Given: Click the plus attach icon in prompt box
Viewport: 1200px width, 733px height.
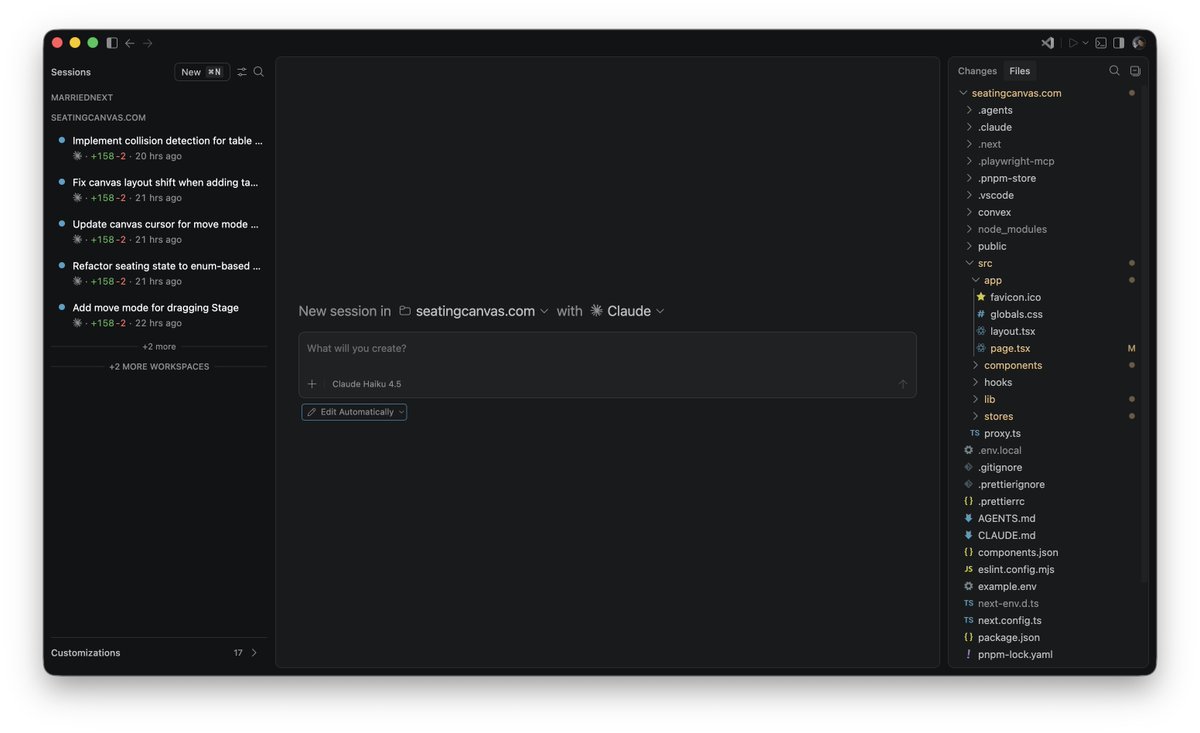Looking at the screenshot, I should point(312,384).
